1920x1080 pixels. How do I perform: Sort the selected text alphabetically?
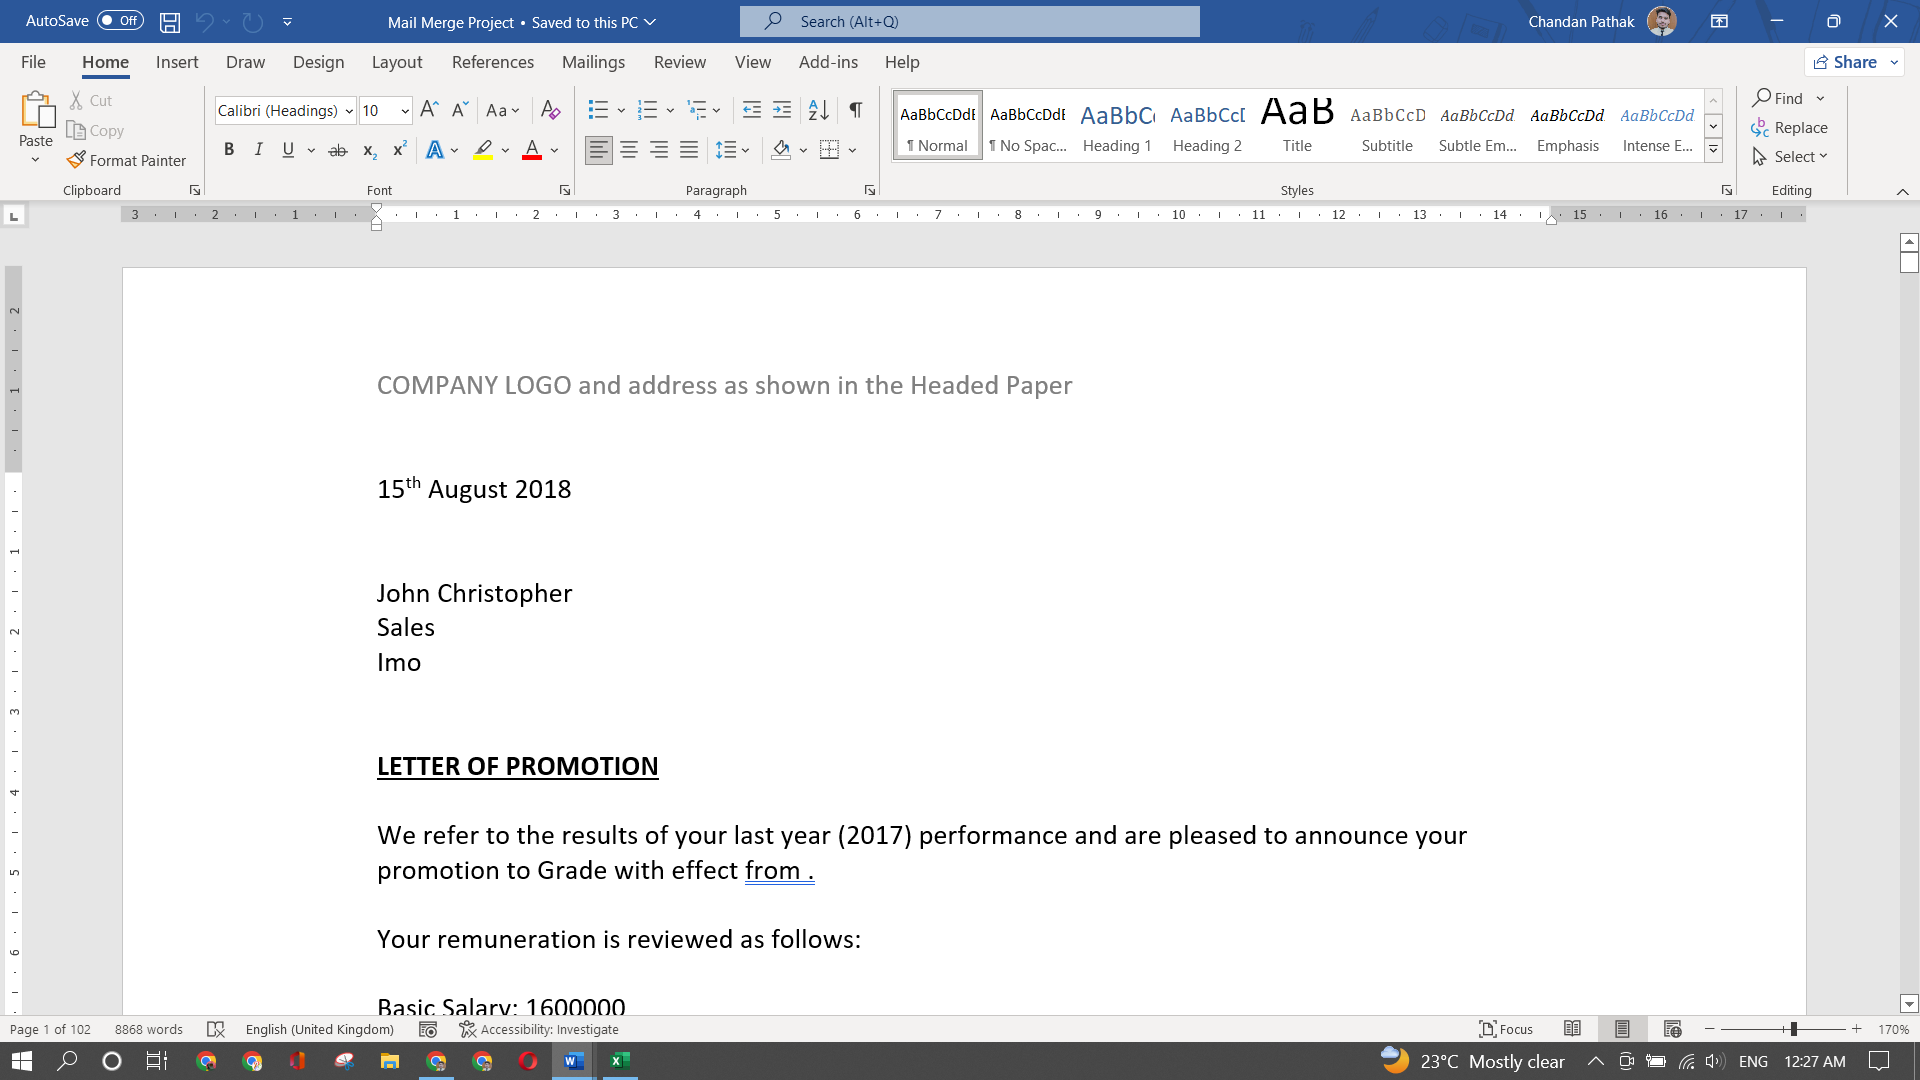click(x=818, y=110)
